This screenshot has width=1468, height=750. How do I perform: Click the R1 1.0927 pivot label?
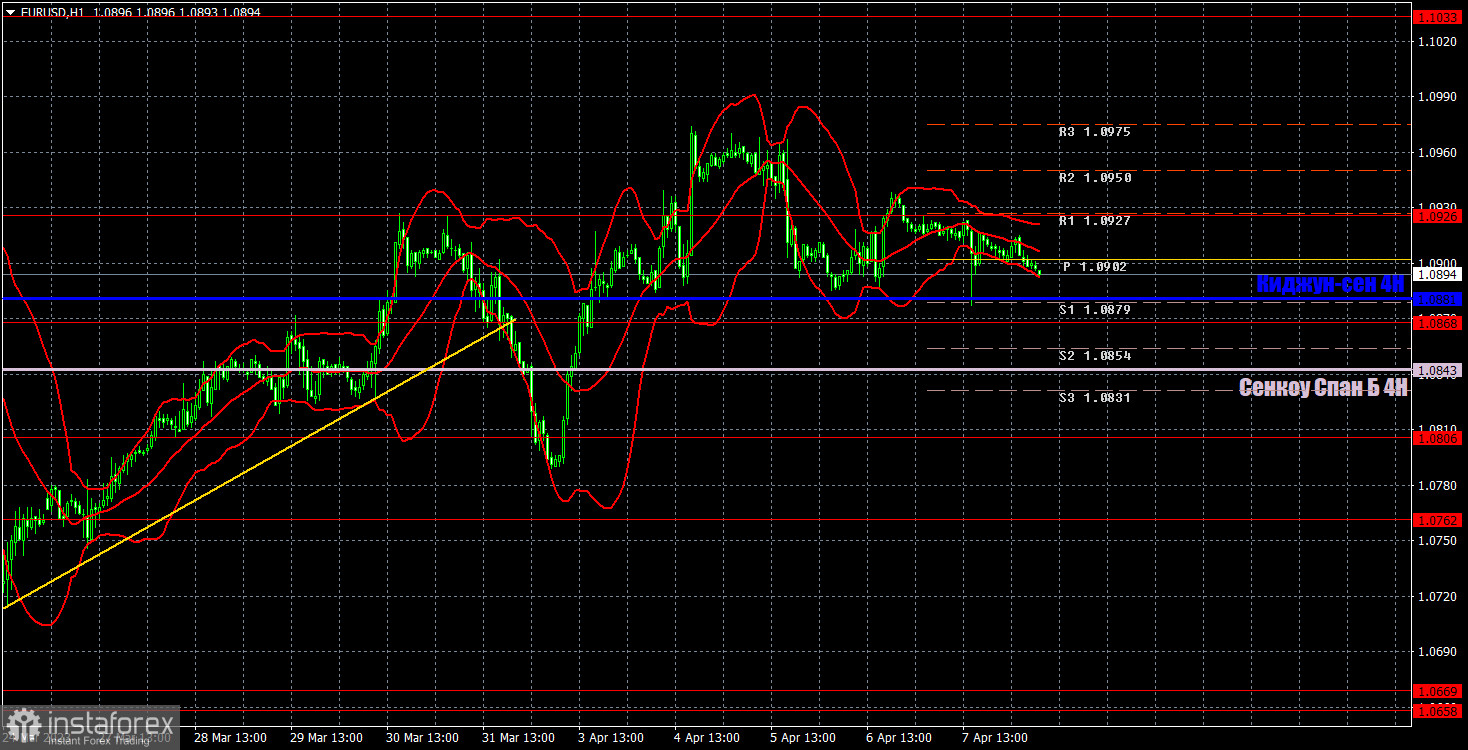1095,221
